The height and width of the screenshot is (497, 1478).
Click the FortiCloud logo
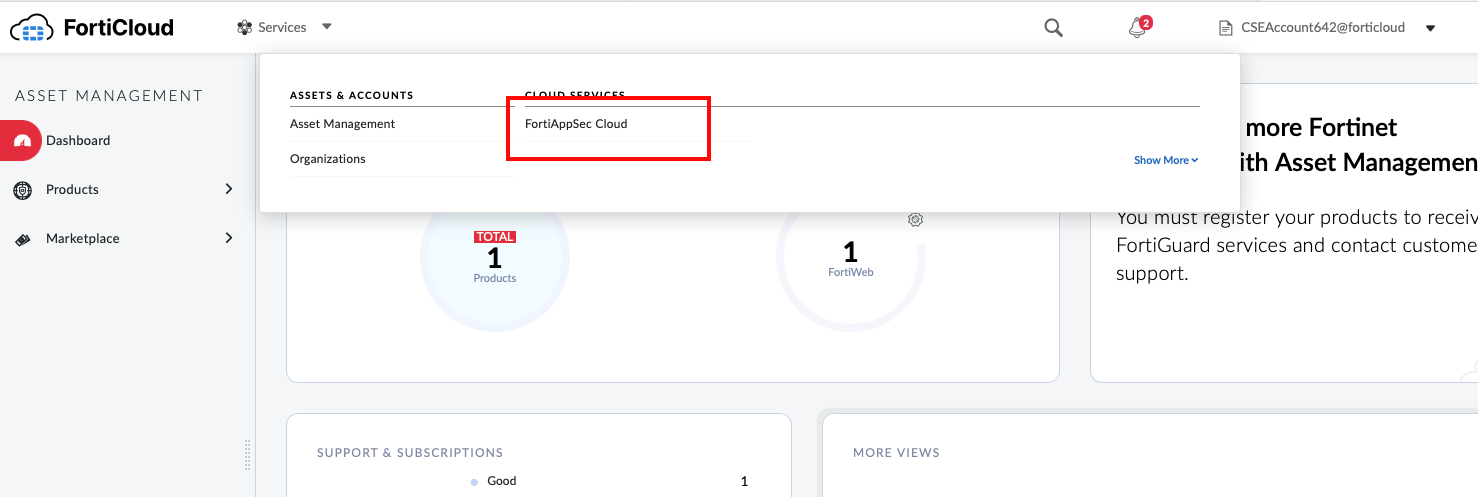click(x=92, y=28)
